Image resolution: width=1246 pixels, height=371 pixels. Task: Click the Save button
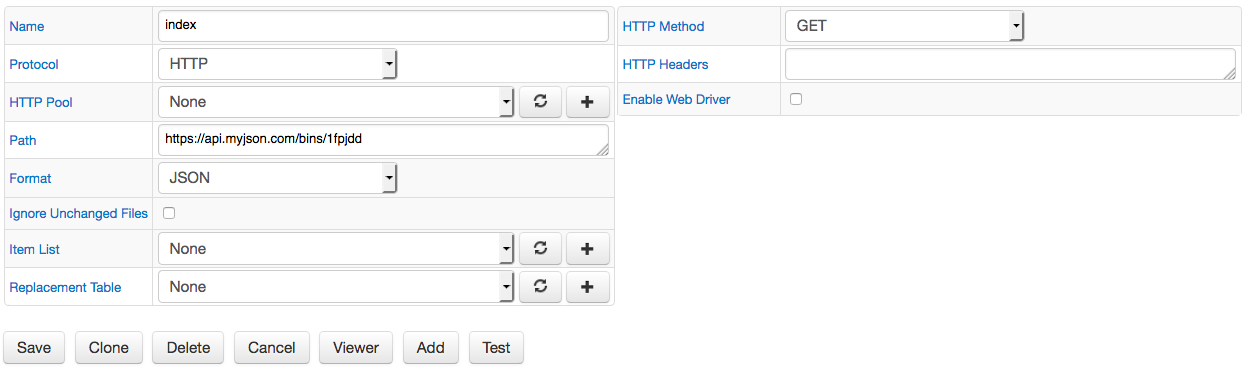tap(34, 348)
